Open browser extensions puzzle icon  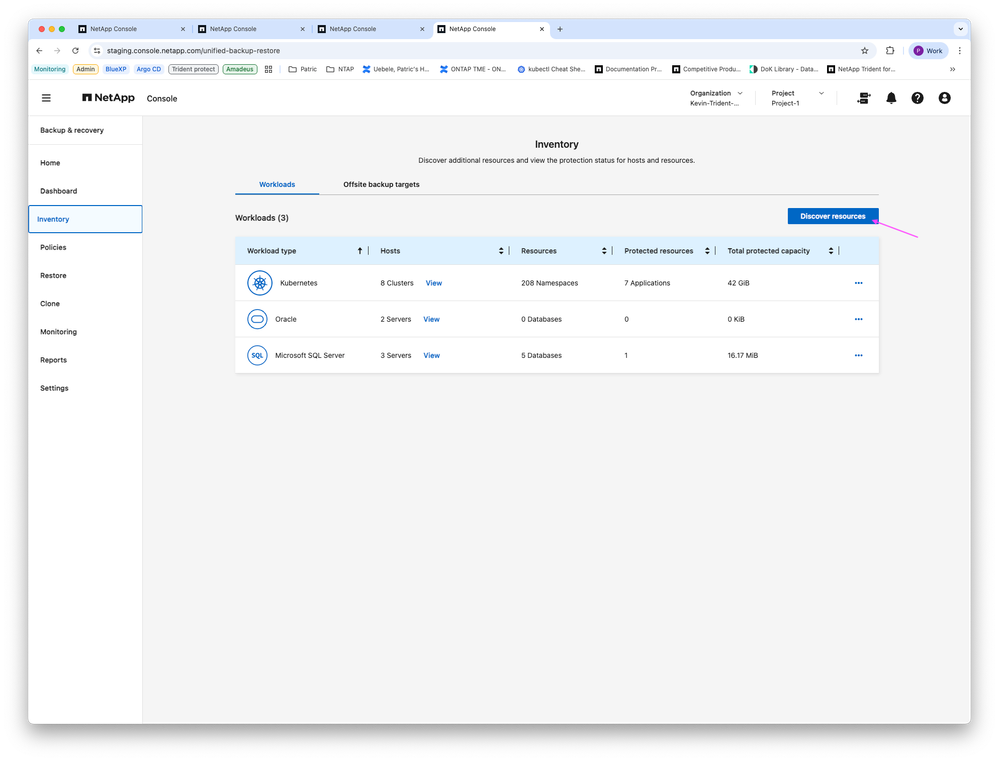pos(890,50)
